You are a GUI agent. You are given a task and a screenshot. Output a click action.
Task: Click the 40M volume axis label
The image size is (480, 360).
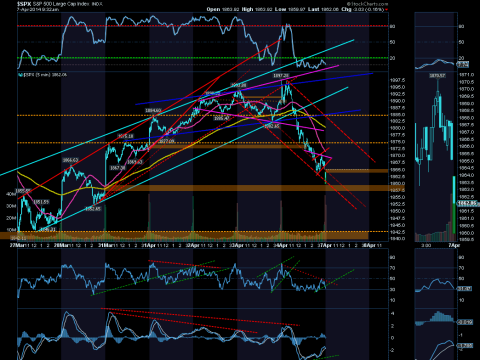click(x=11, y=194)
